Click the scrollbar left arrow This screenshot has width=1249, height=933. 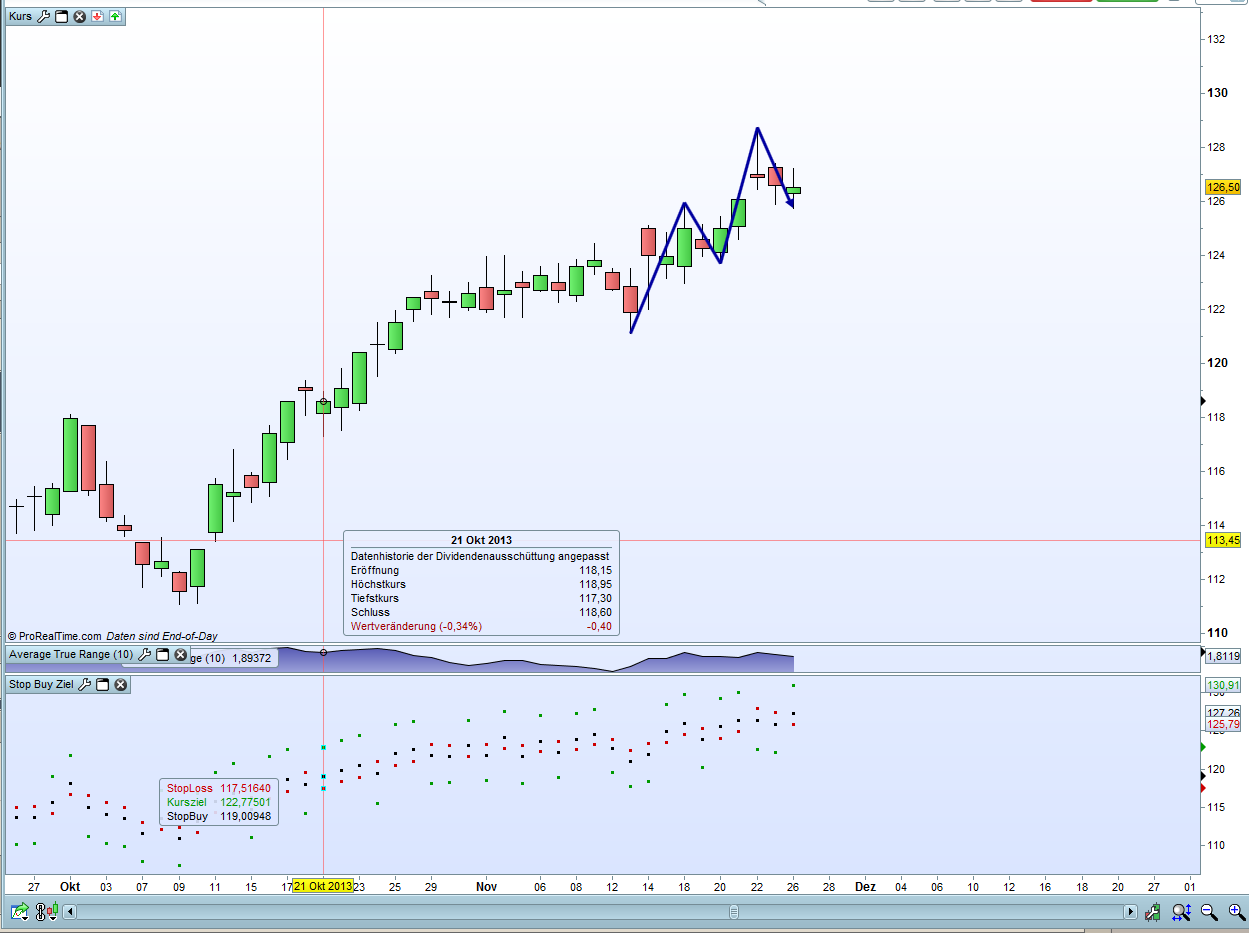tap(70, 912)
